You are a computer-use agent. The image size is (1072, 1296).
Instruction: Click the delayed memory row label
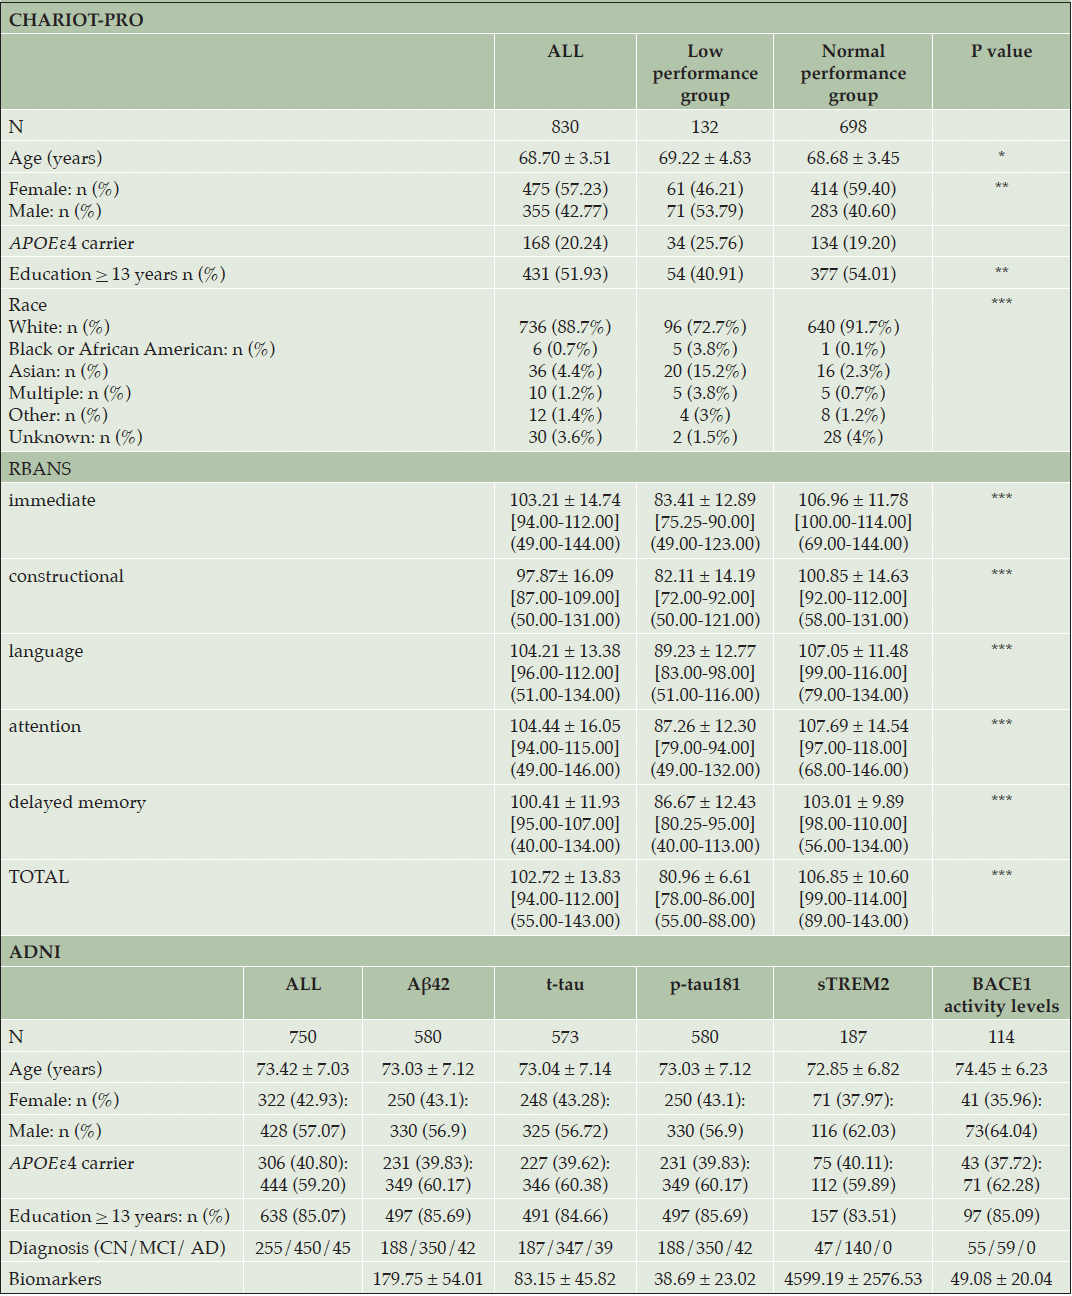pos(77,802)
